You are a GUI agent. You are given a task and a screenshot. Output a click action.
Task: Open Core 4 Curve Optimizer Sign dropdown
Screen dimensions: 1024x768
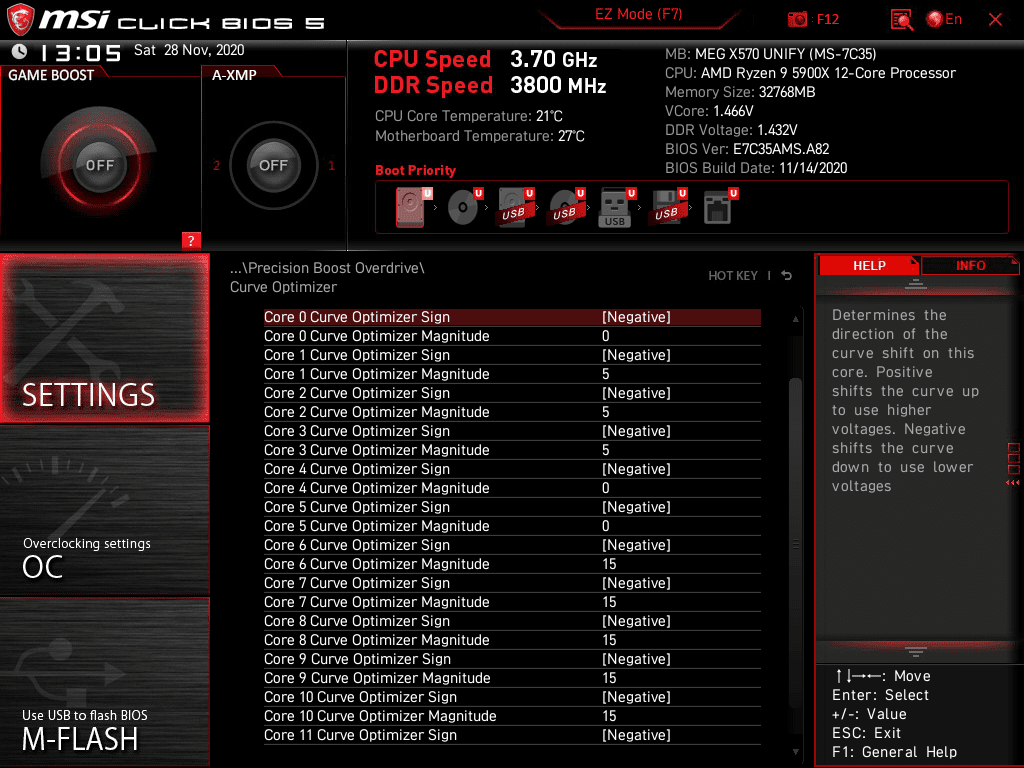coord(636,469)
